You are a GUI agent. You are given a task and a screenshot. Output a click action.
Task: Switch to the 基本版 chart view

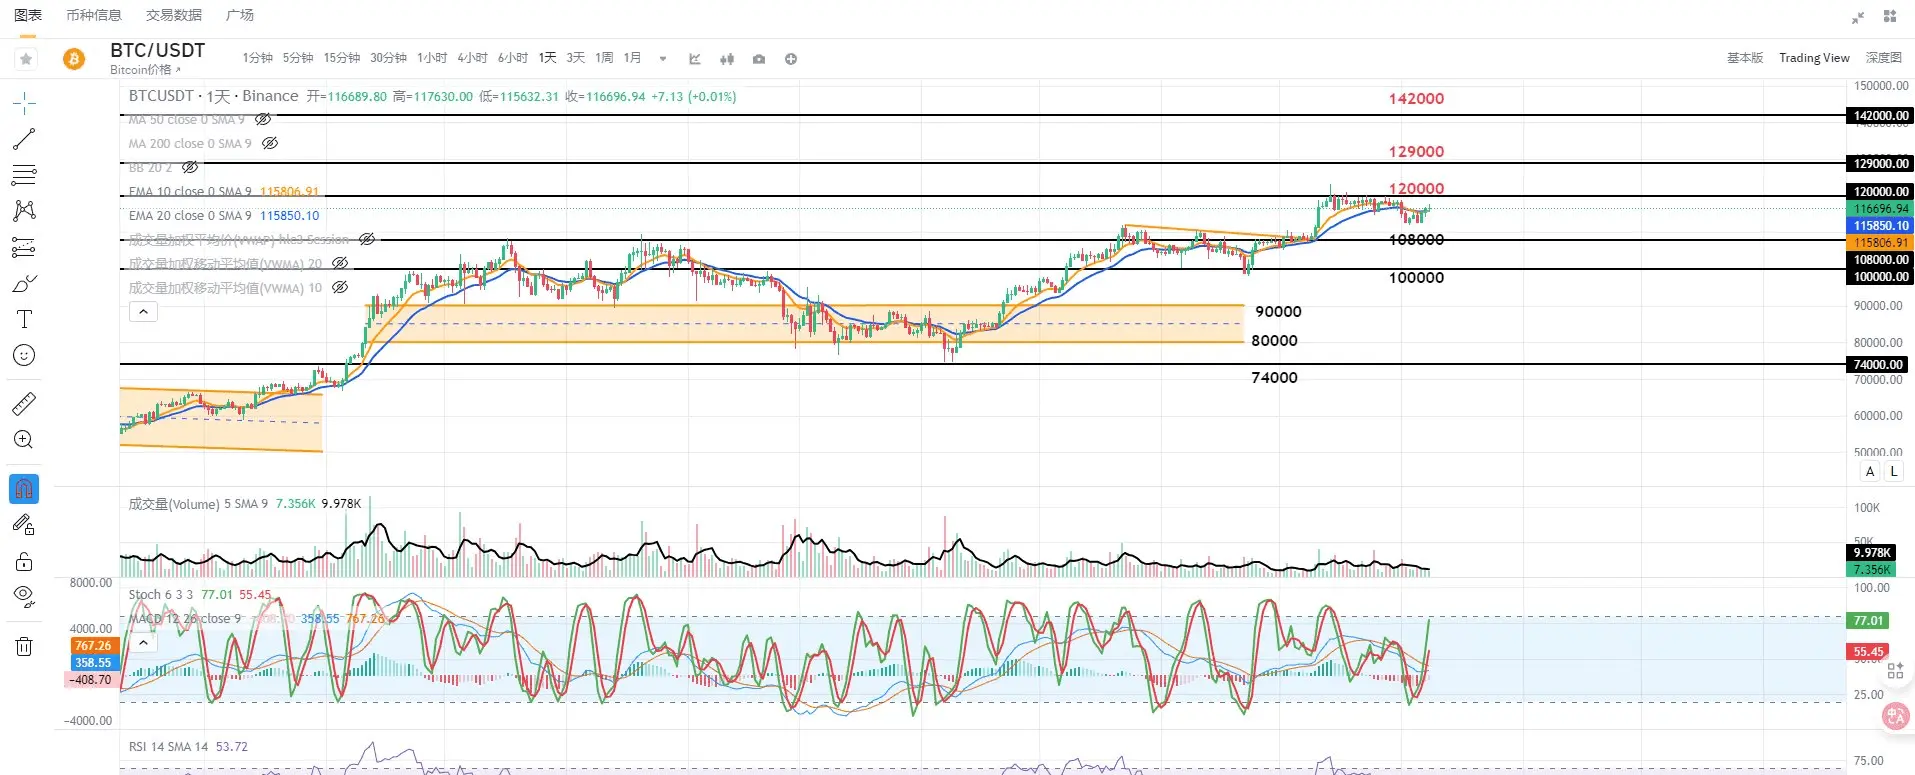(1745, 58)
